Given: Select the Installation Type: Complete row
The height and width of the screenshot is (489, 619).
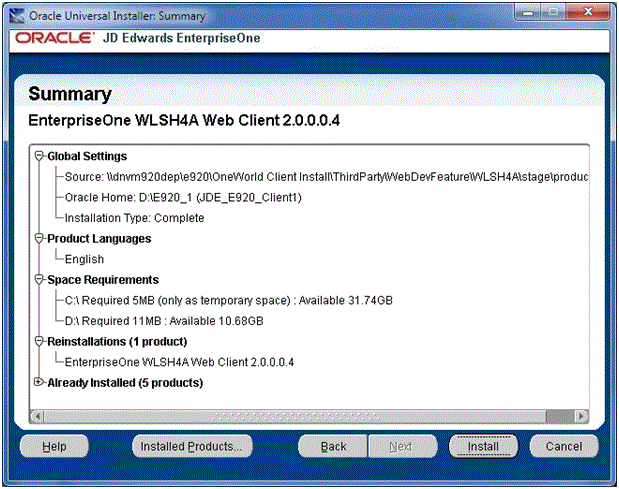Looking at the screenshot, I should 135,218.
